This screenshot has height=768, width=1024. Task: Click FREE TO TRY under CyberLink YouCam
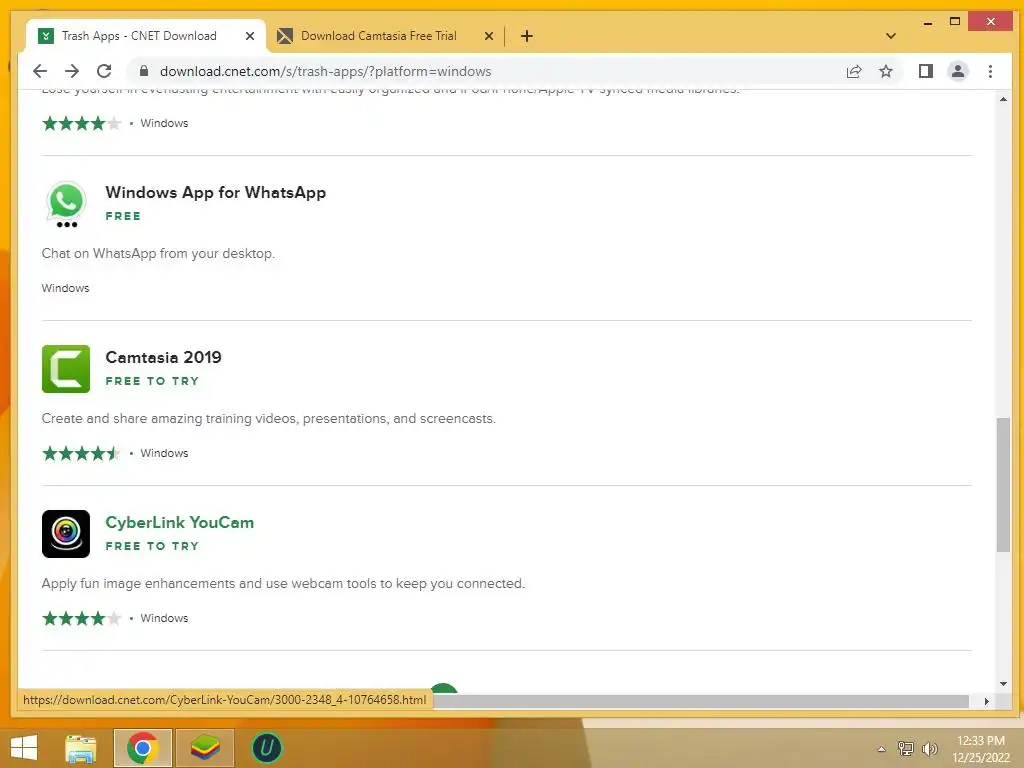pyautogui.click(x=152, y=546)
